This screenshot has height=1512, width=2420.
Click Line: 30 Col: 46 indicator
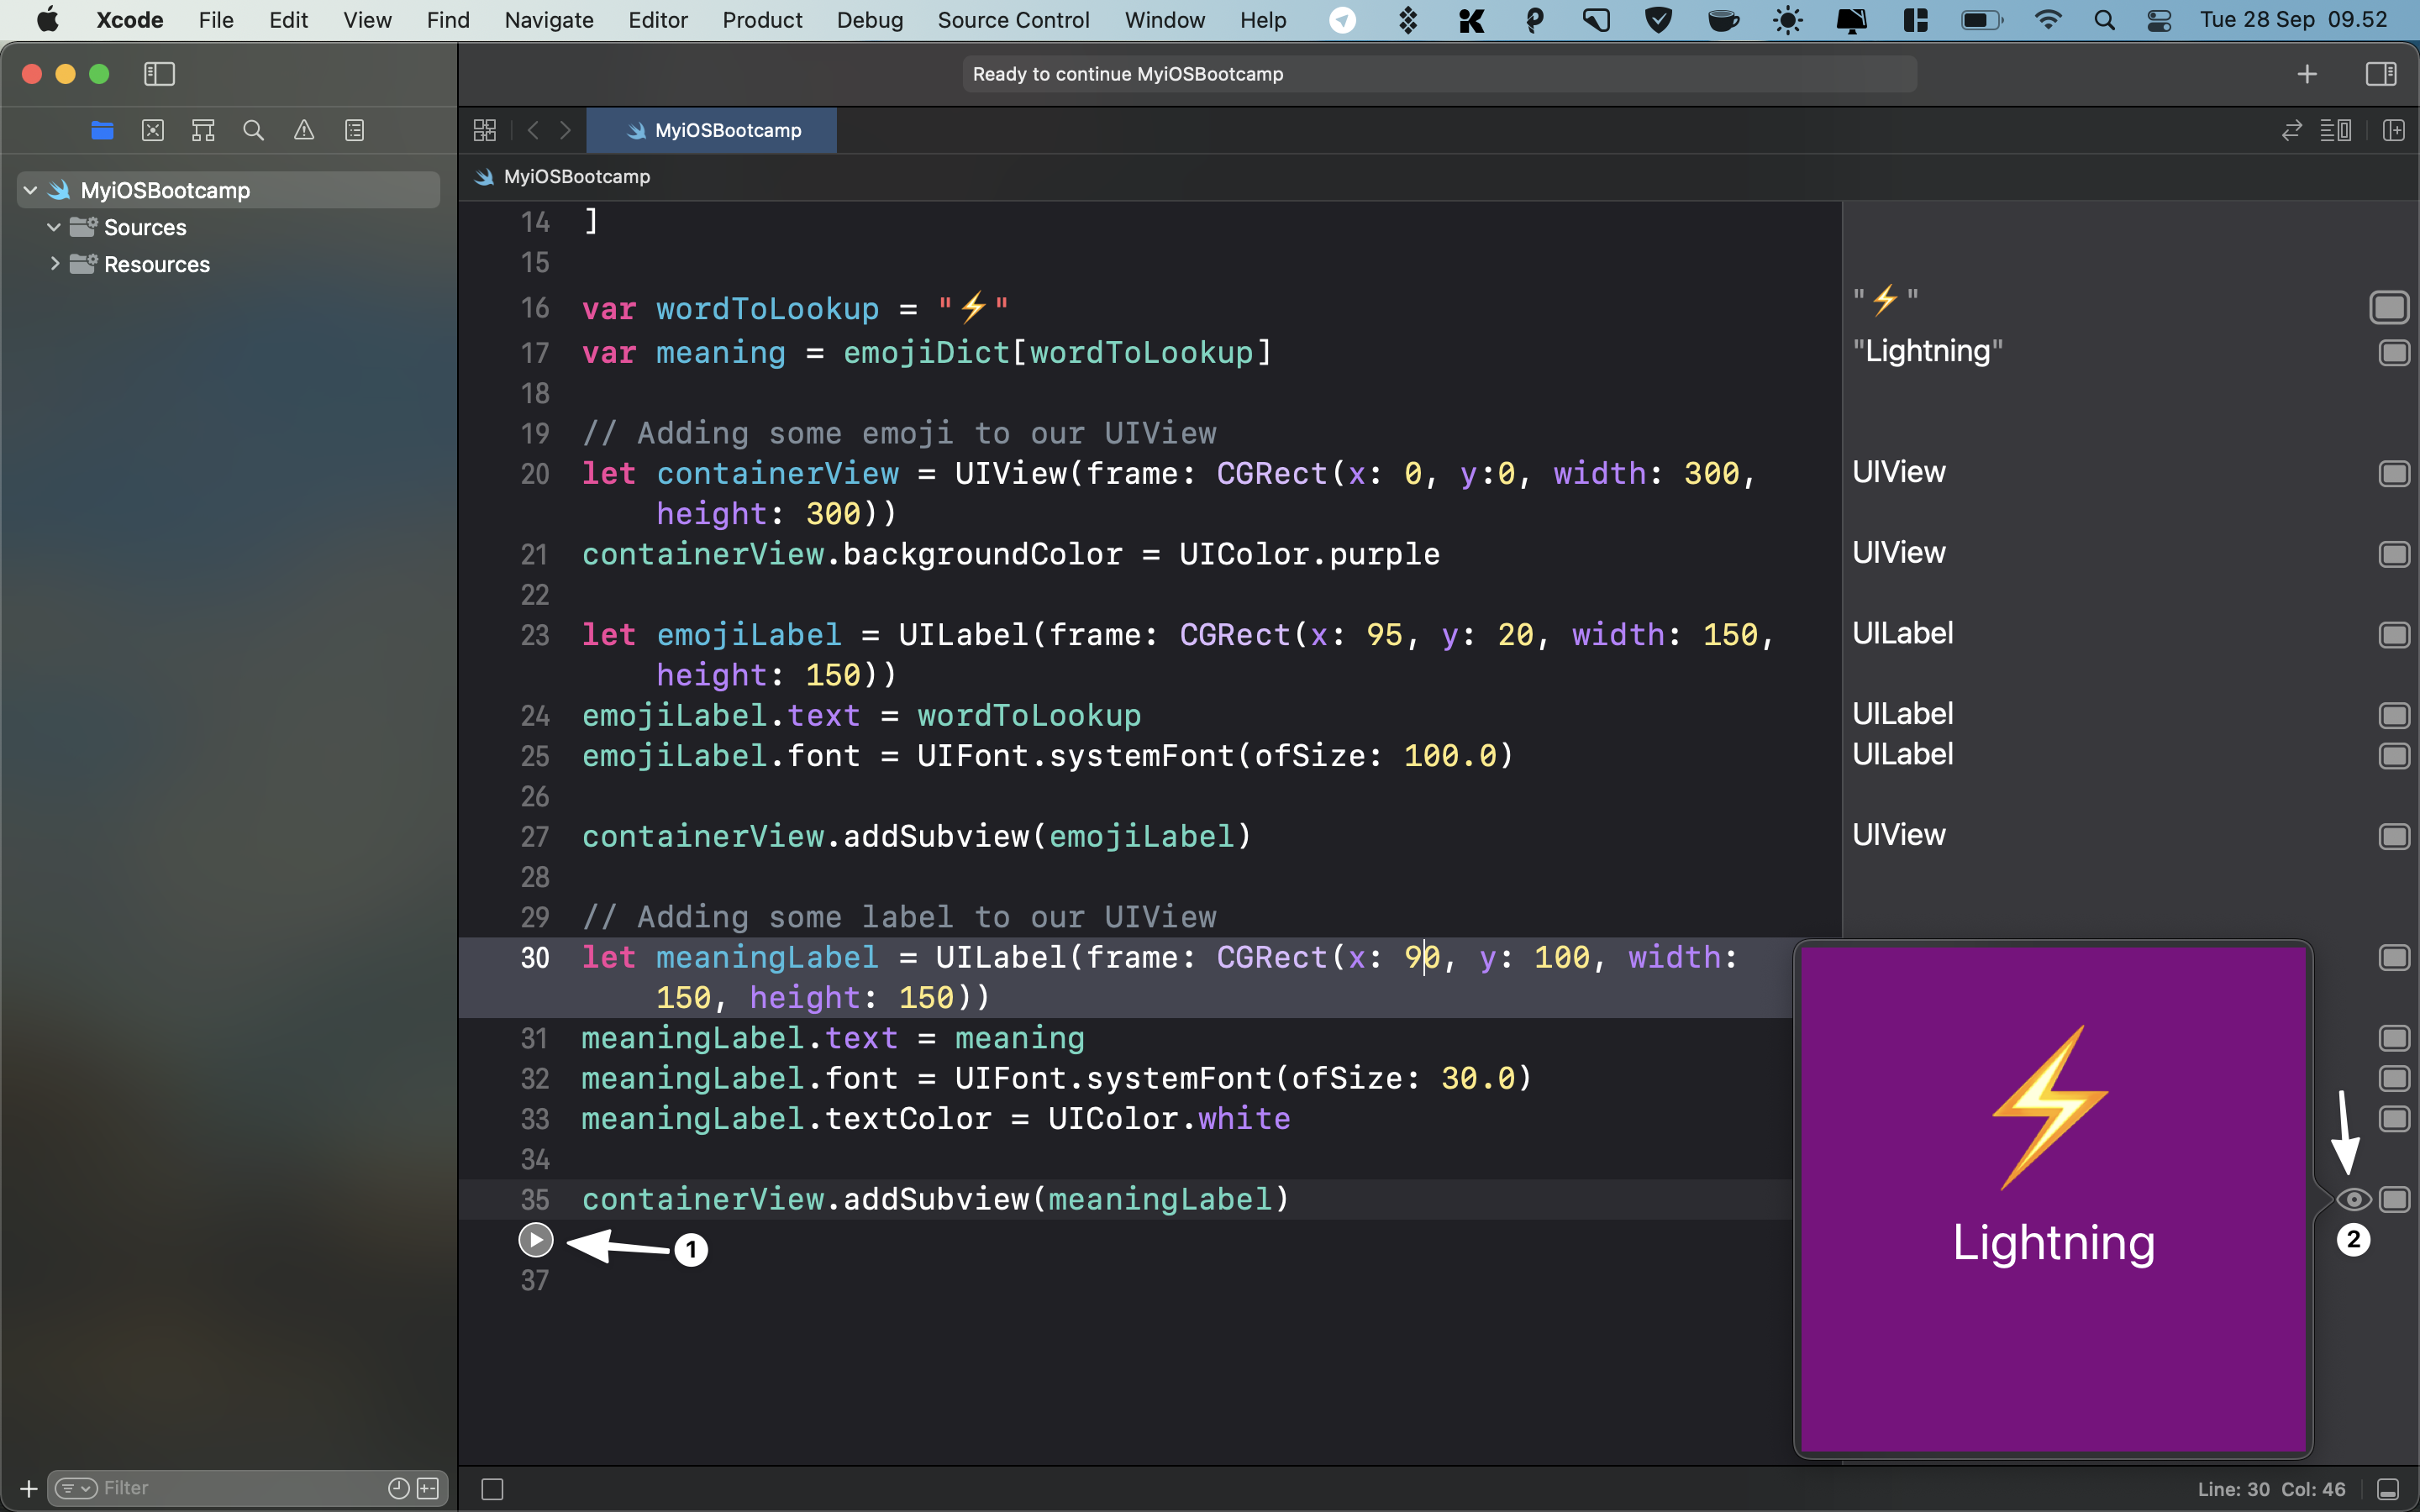[2271, 1489]
